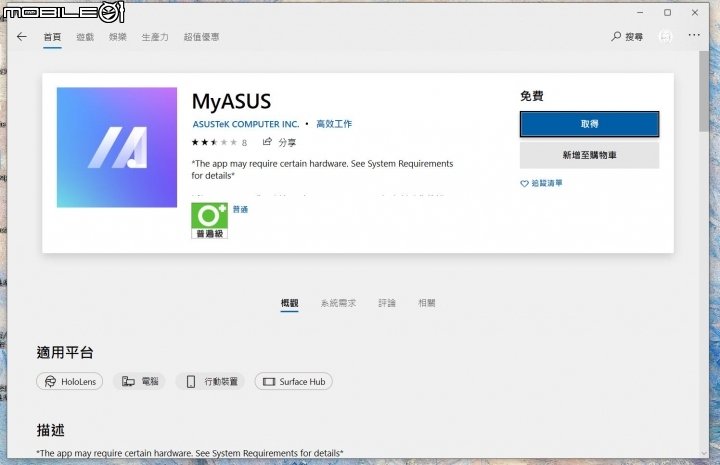This screenshot has height=465, width=720.
Task: Select the 電腦 PC platform chip
Action: [139, 381]
